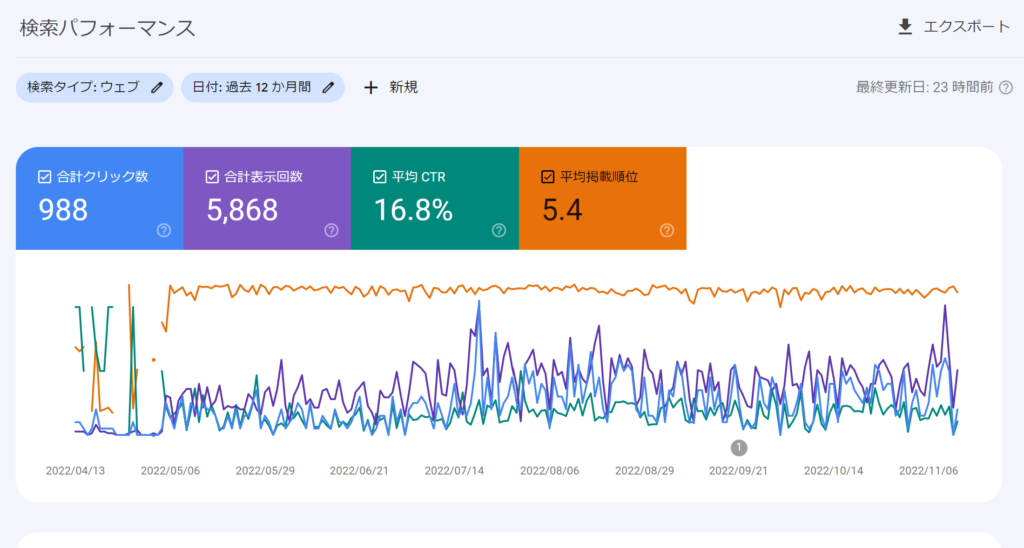1024x548 pixels.
Task: Click the 新規 filter label
Action: point(404,87)
